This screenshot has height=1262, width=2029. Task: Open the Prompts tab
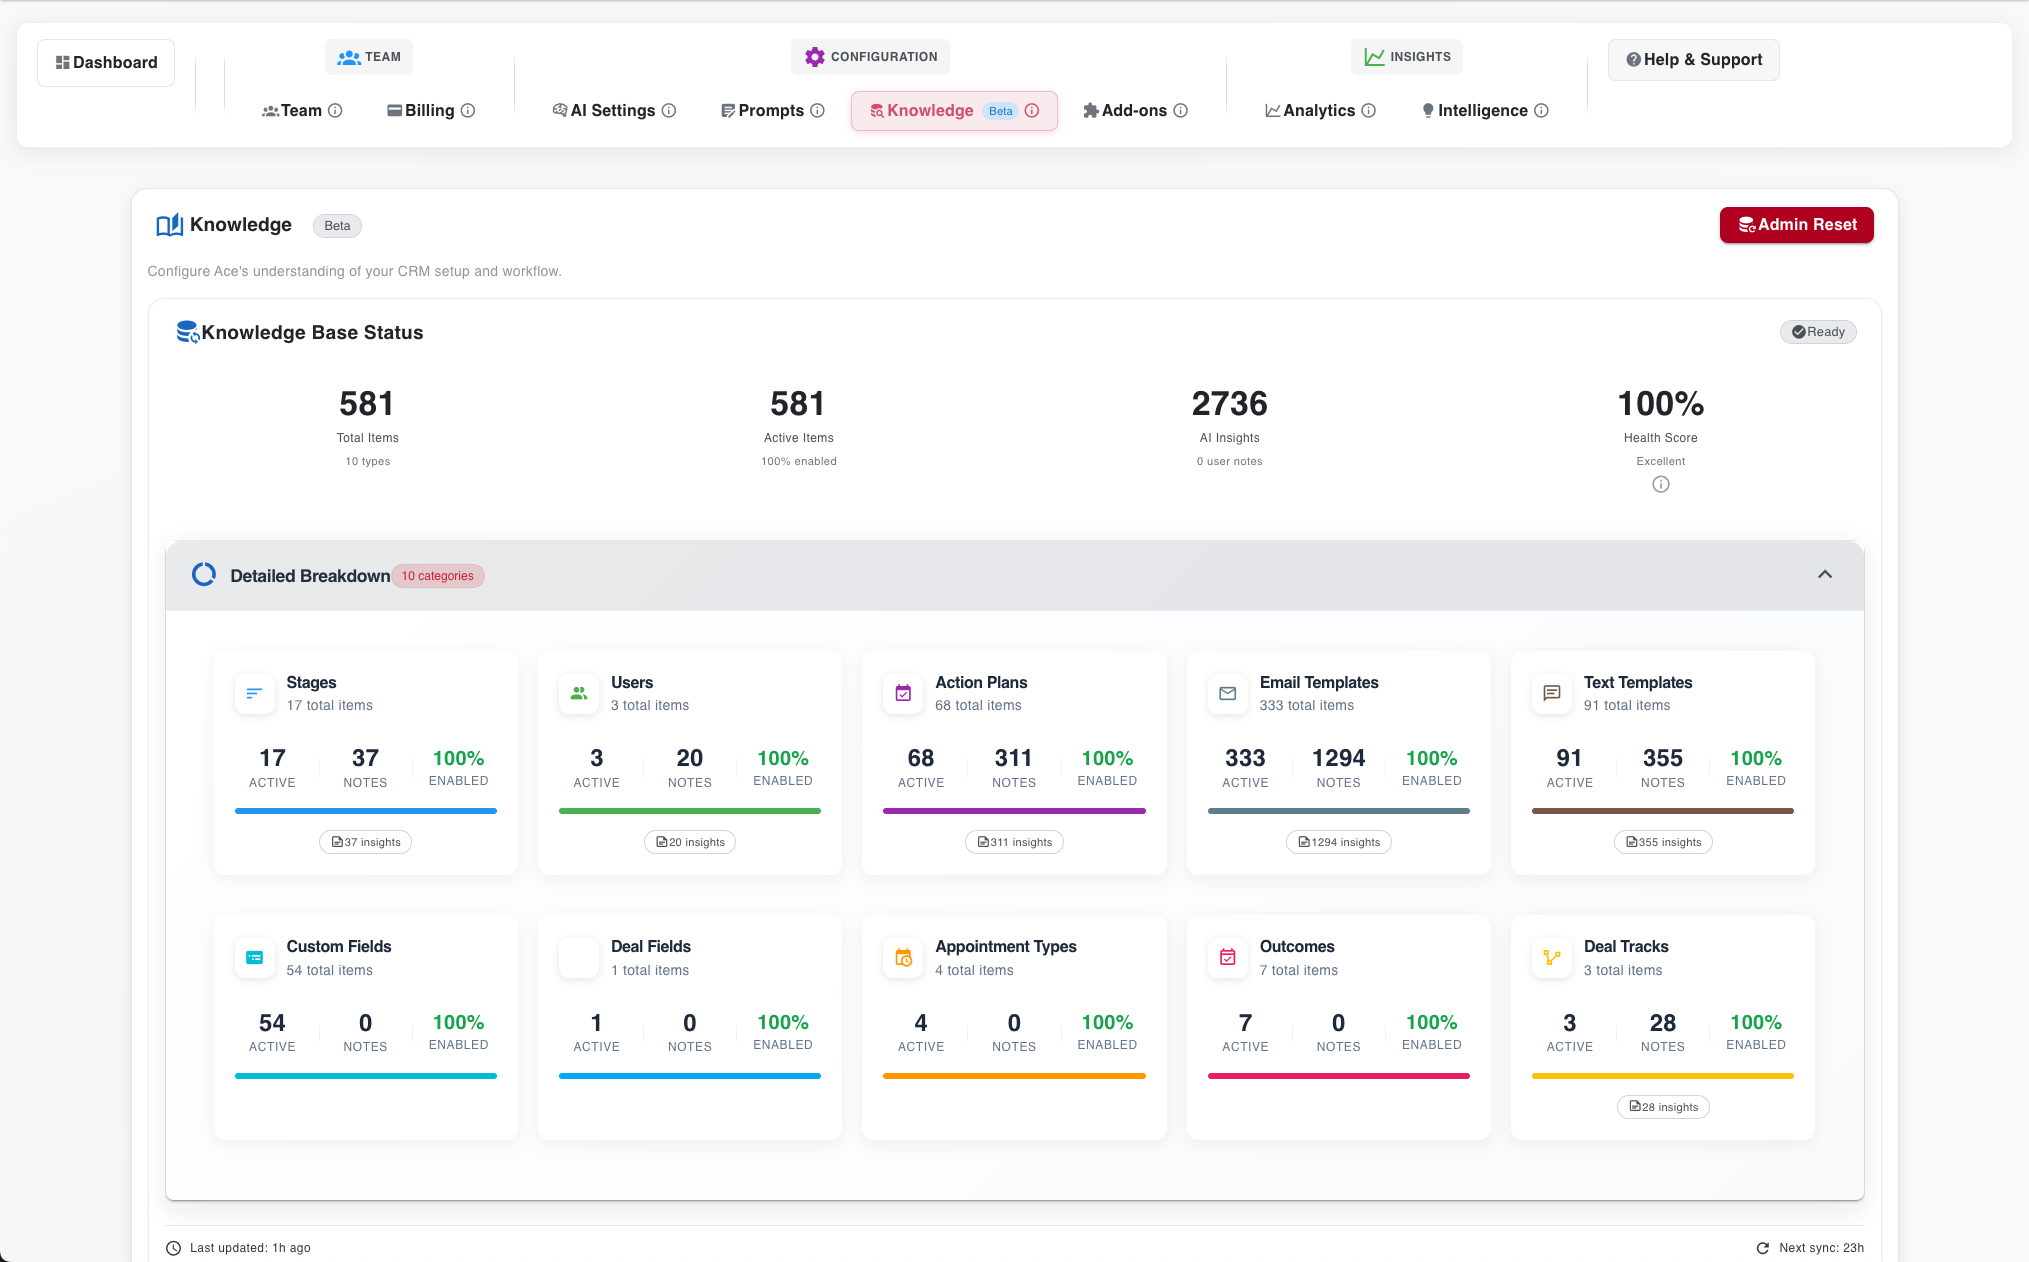coord(770,111)
